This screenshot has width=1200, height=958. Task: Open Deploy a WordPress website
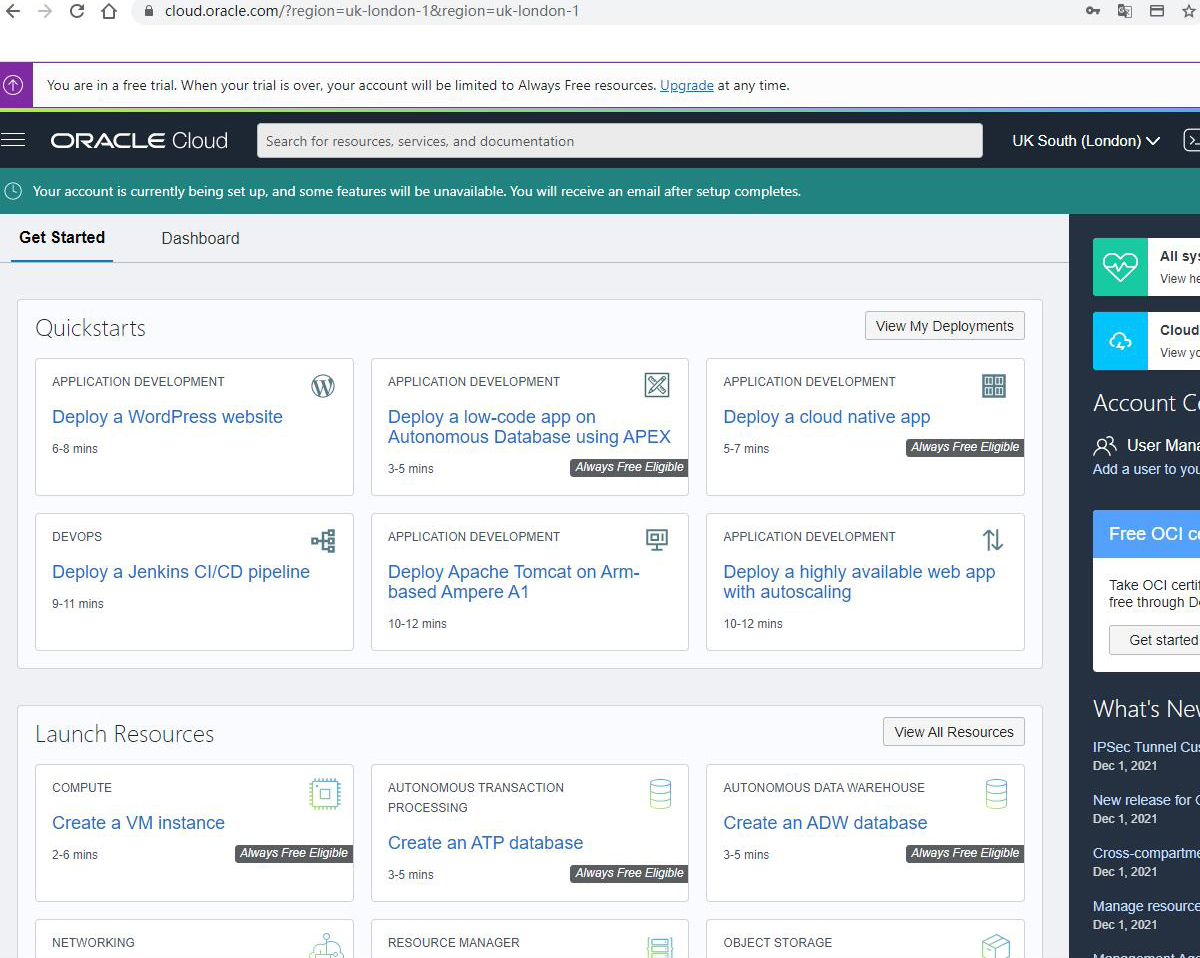[167, 417]
